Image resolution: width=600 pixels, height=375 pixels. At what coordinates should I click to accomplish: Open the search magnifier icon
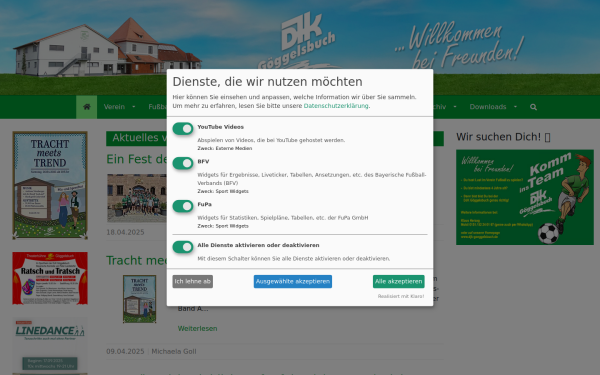click(x=533, y=107)
